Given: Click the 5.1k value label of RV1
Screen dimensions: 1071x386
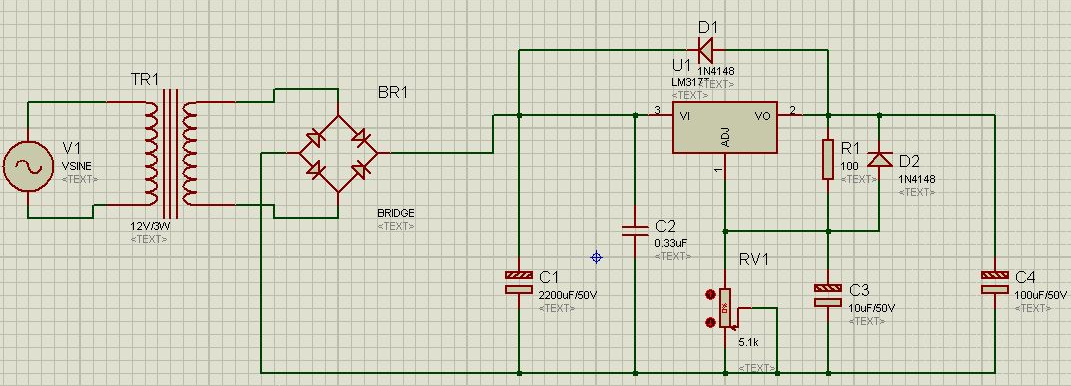Looking at the screenshot, I should click(x=749, y=342).
